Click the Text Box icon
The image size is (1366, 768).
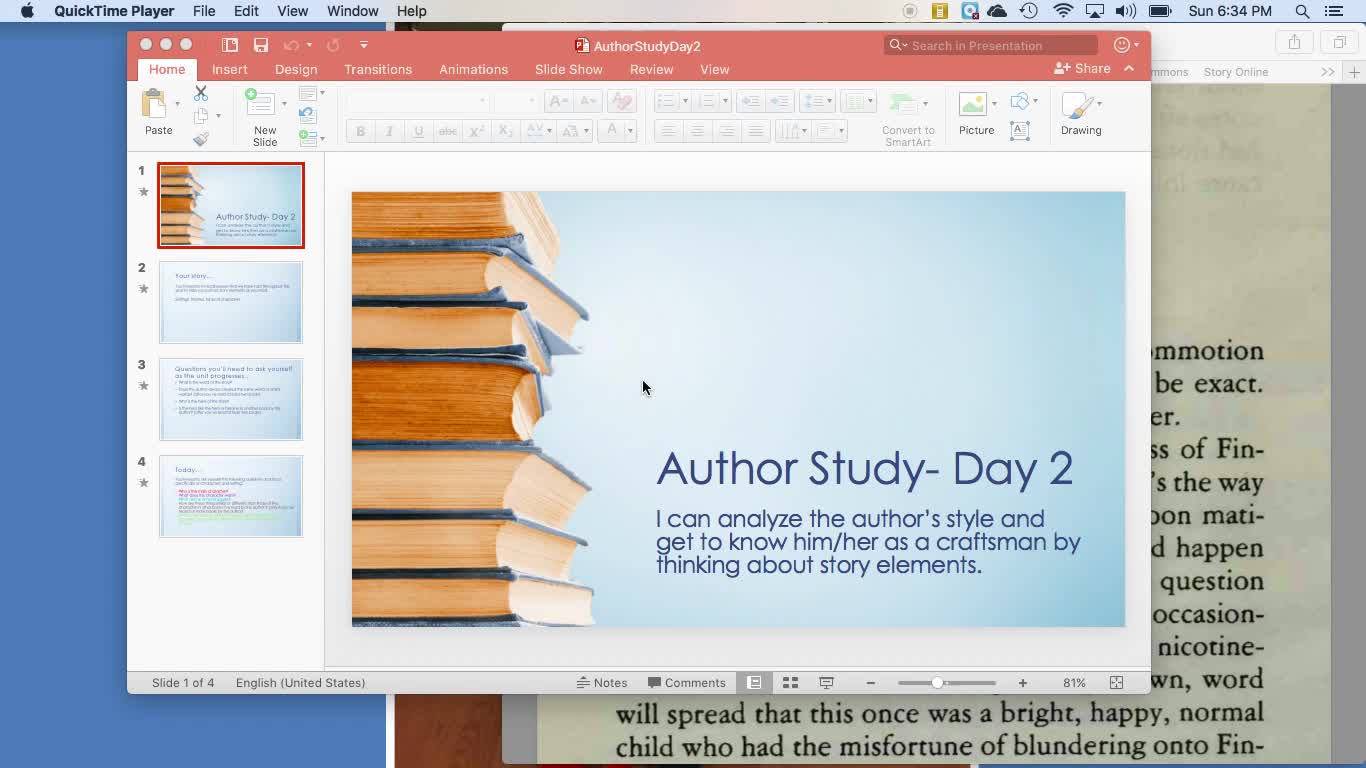point(1019,131)
